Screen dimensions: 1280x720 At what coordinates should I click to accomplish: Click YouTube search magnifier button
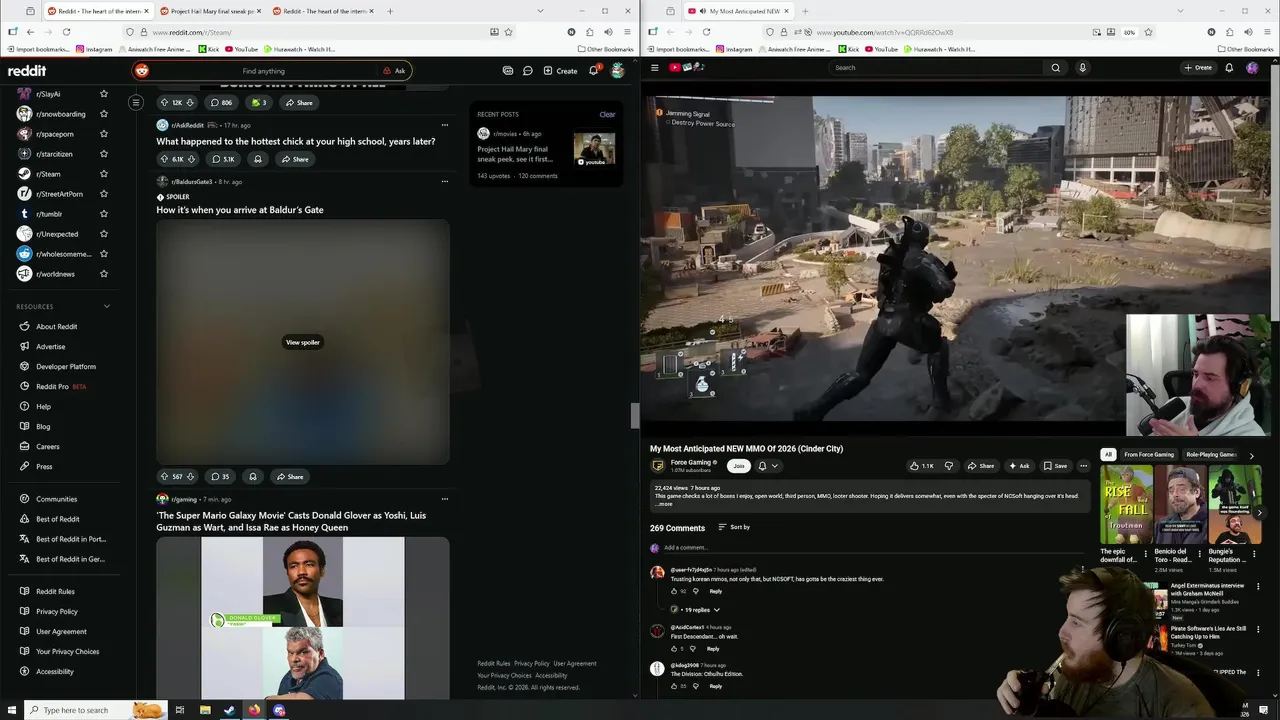tap(1055, 68)
